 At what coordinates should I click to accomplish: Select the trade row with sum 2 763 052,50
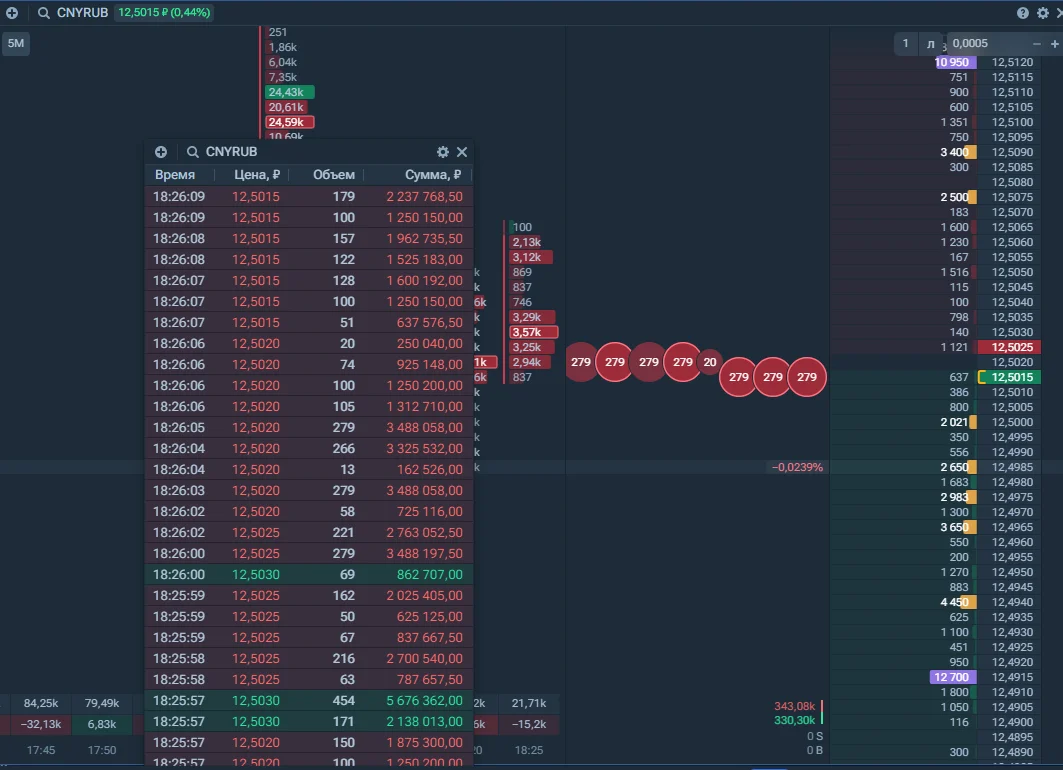(x=309, y=533)
